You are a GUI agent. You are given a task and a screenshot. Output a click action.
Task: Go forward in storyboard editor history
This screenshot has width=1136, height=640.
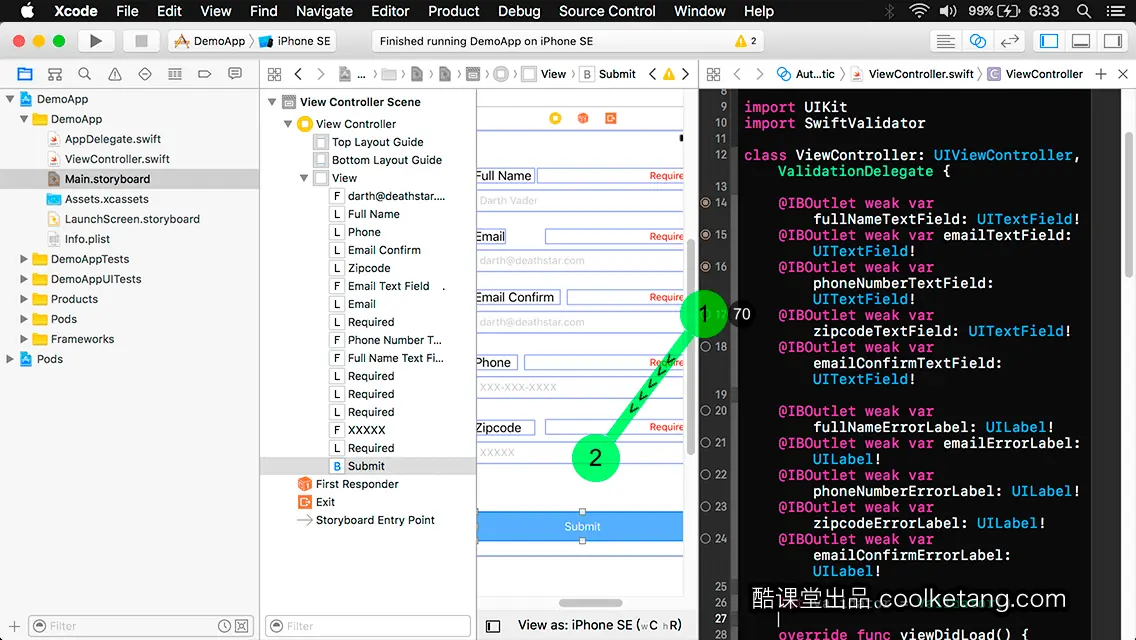pos(320,74)
